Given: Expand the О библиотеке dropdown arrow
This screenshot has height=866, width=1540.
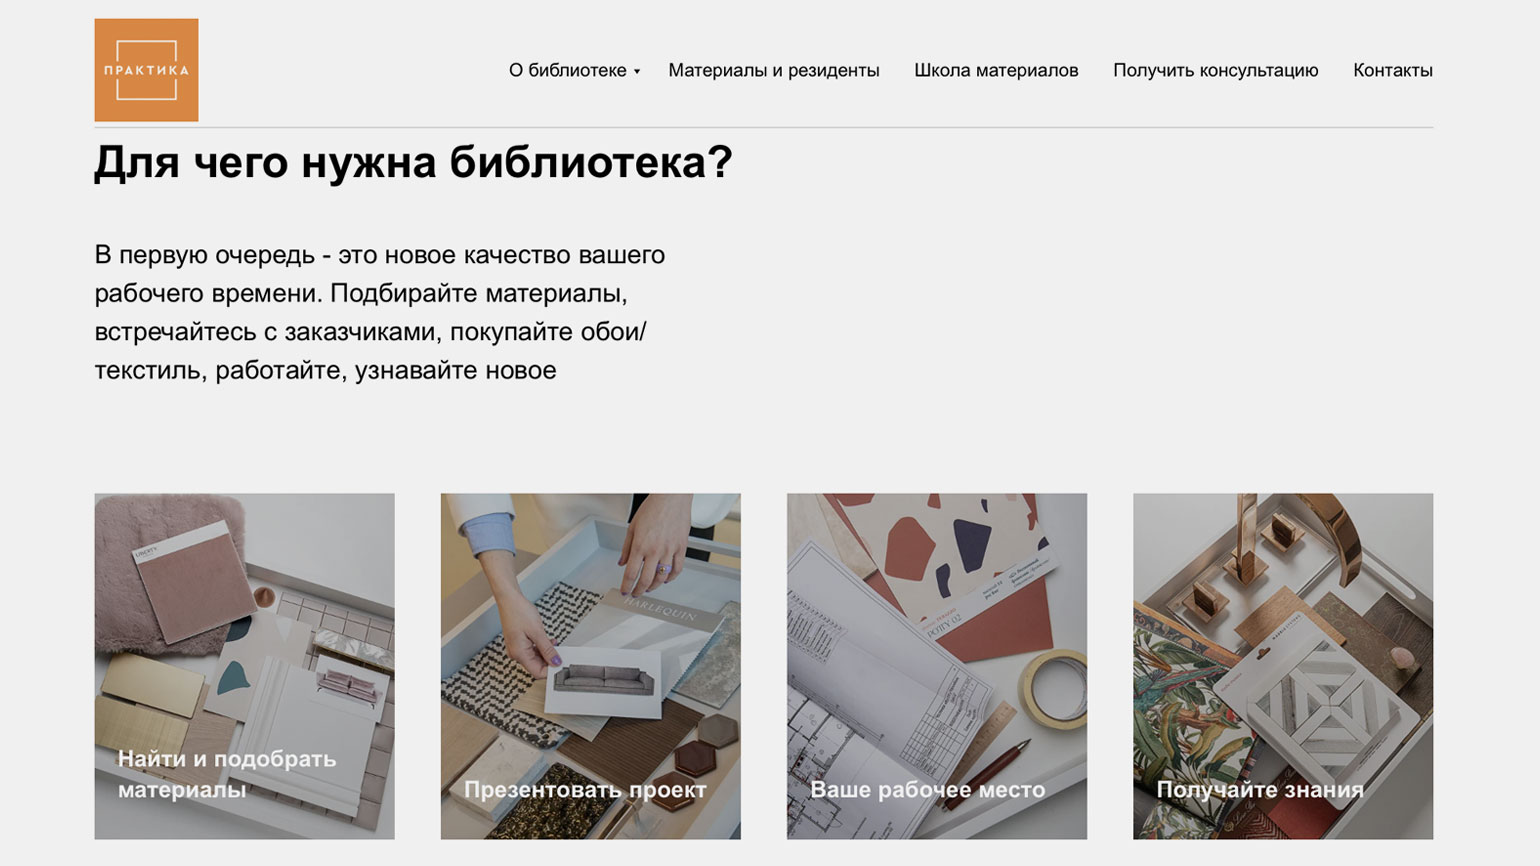Looking at the screenshot, I should click(637, 71).
